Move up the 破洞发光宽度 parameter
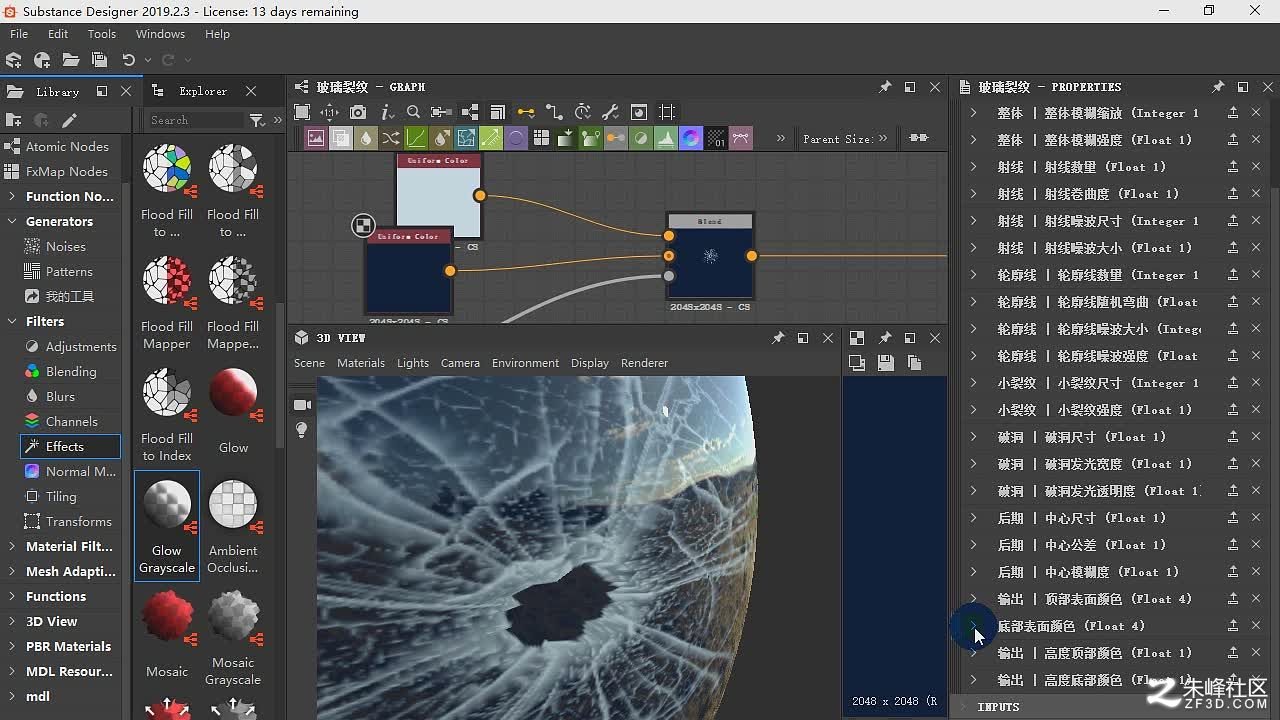The image size is (1280, 720). click(1233, 464)
